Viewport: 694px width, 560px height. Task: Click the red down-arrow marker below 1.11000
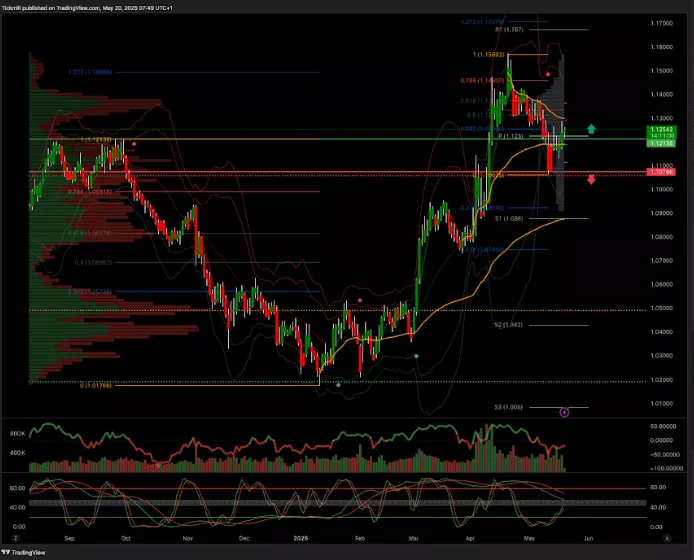(592, 179)
